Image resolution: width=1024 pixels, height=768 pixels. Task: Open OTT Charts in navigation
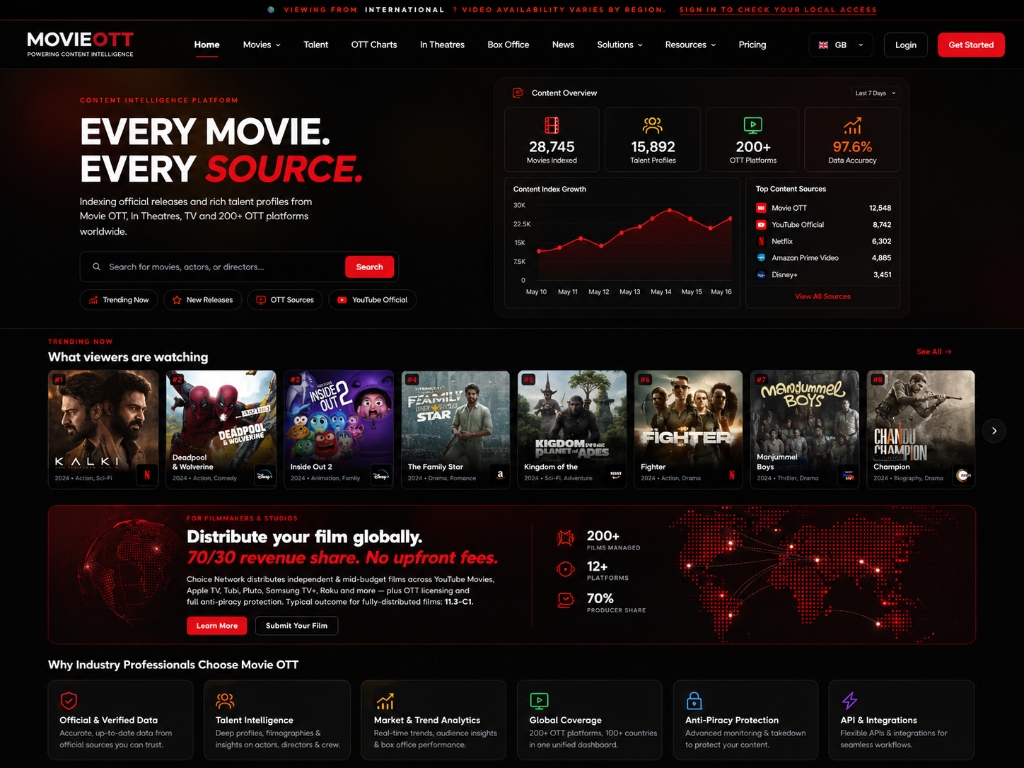point(374,44)
